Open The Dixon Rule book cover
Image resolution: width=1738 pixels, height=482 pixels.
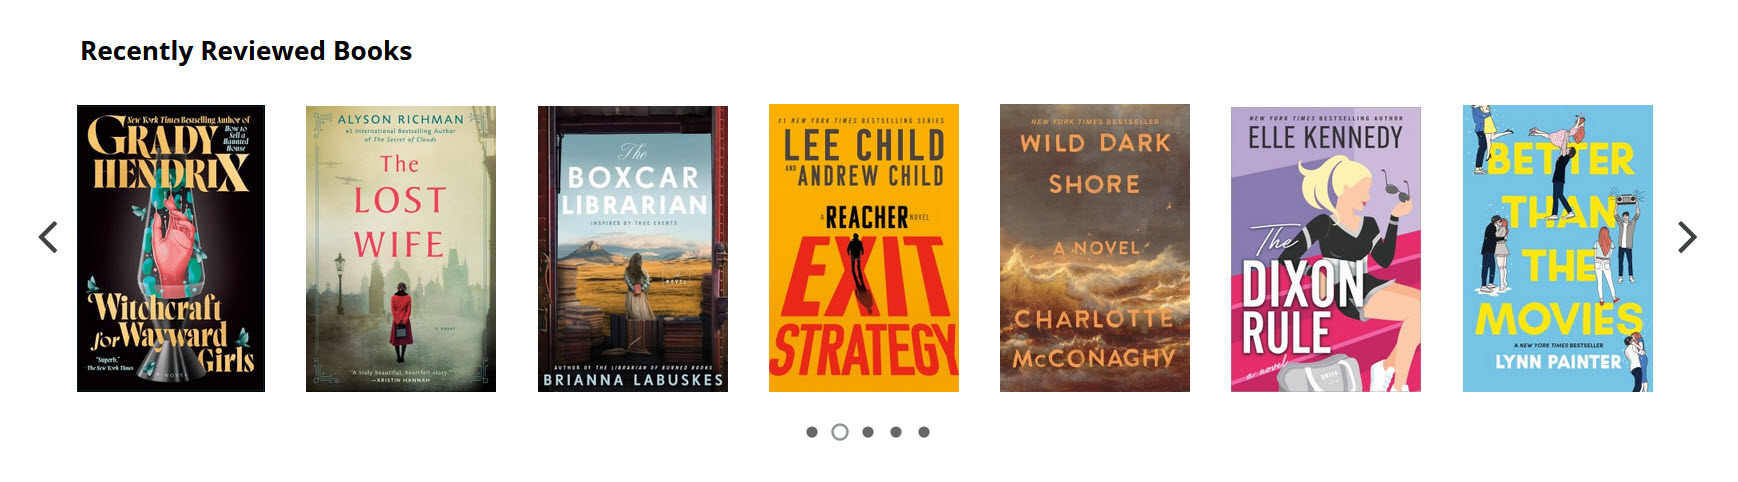(x=1326, y=249)
